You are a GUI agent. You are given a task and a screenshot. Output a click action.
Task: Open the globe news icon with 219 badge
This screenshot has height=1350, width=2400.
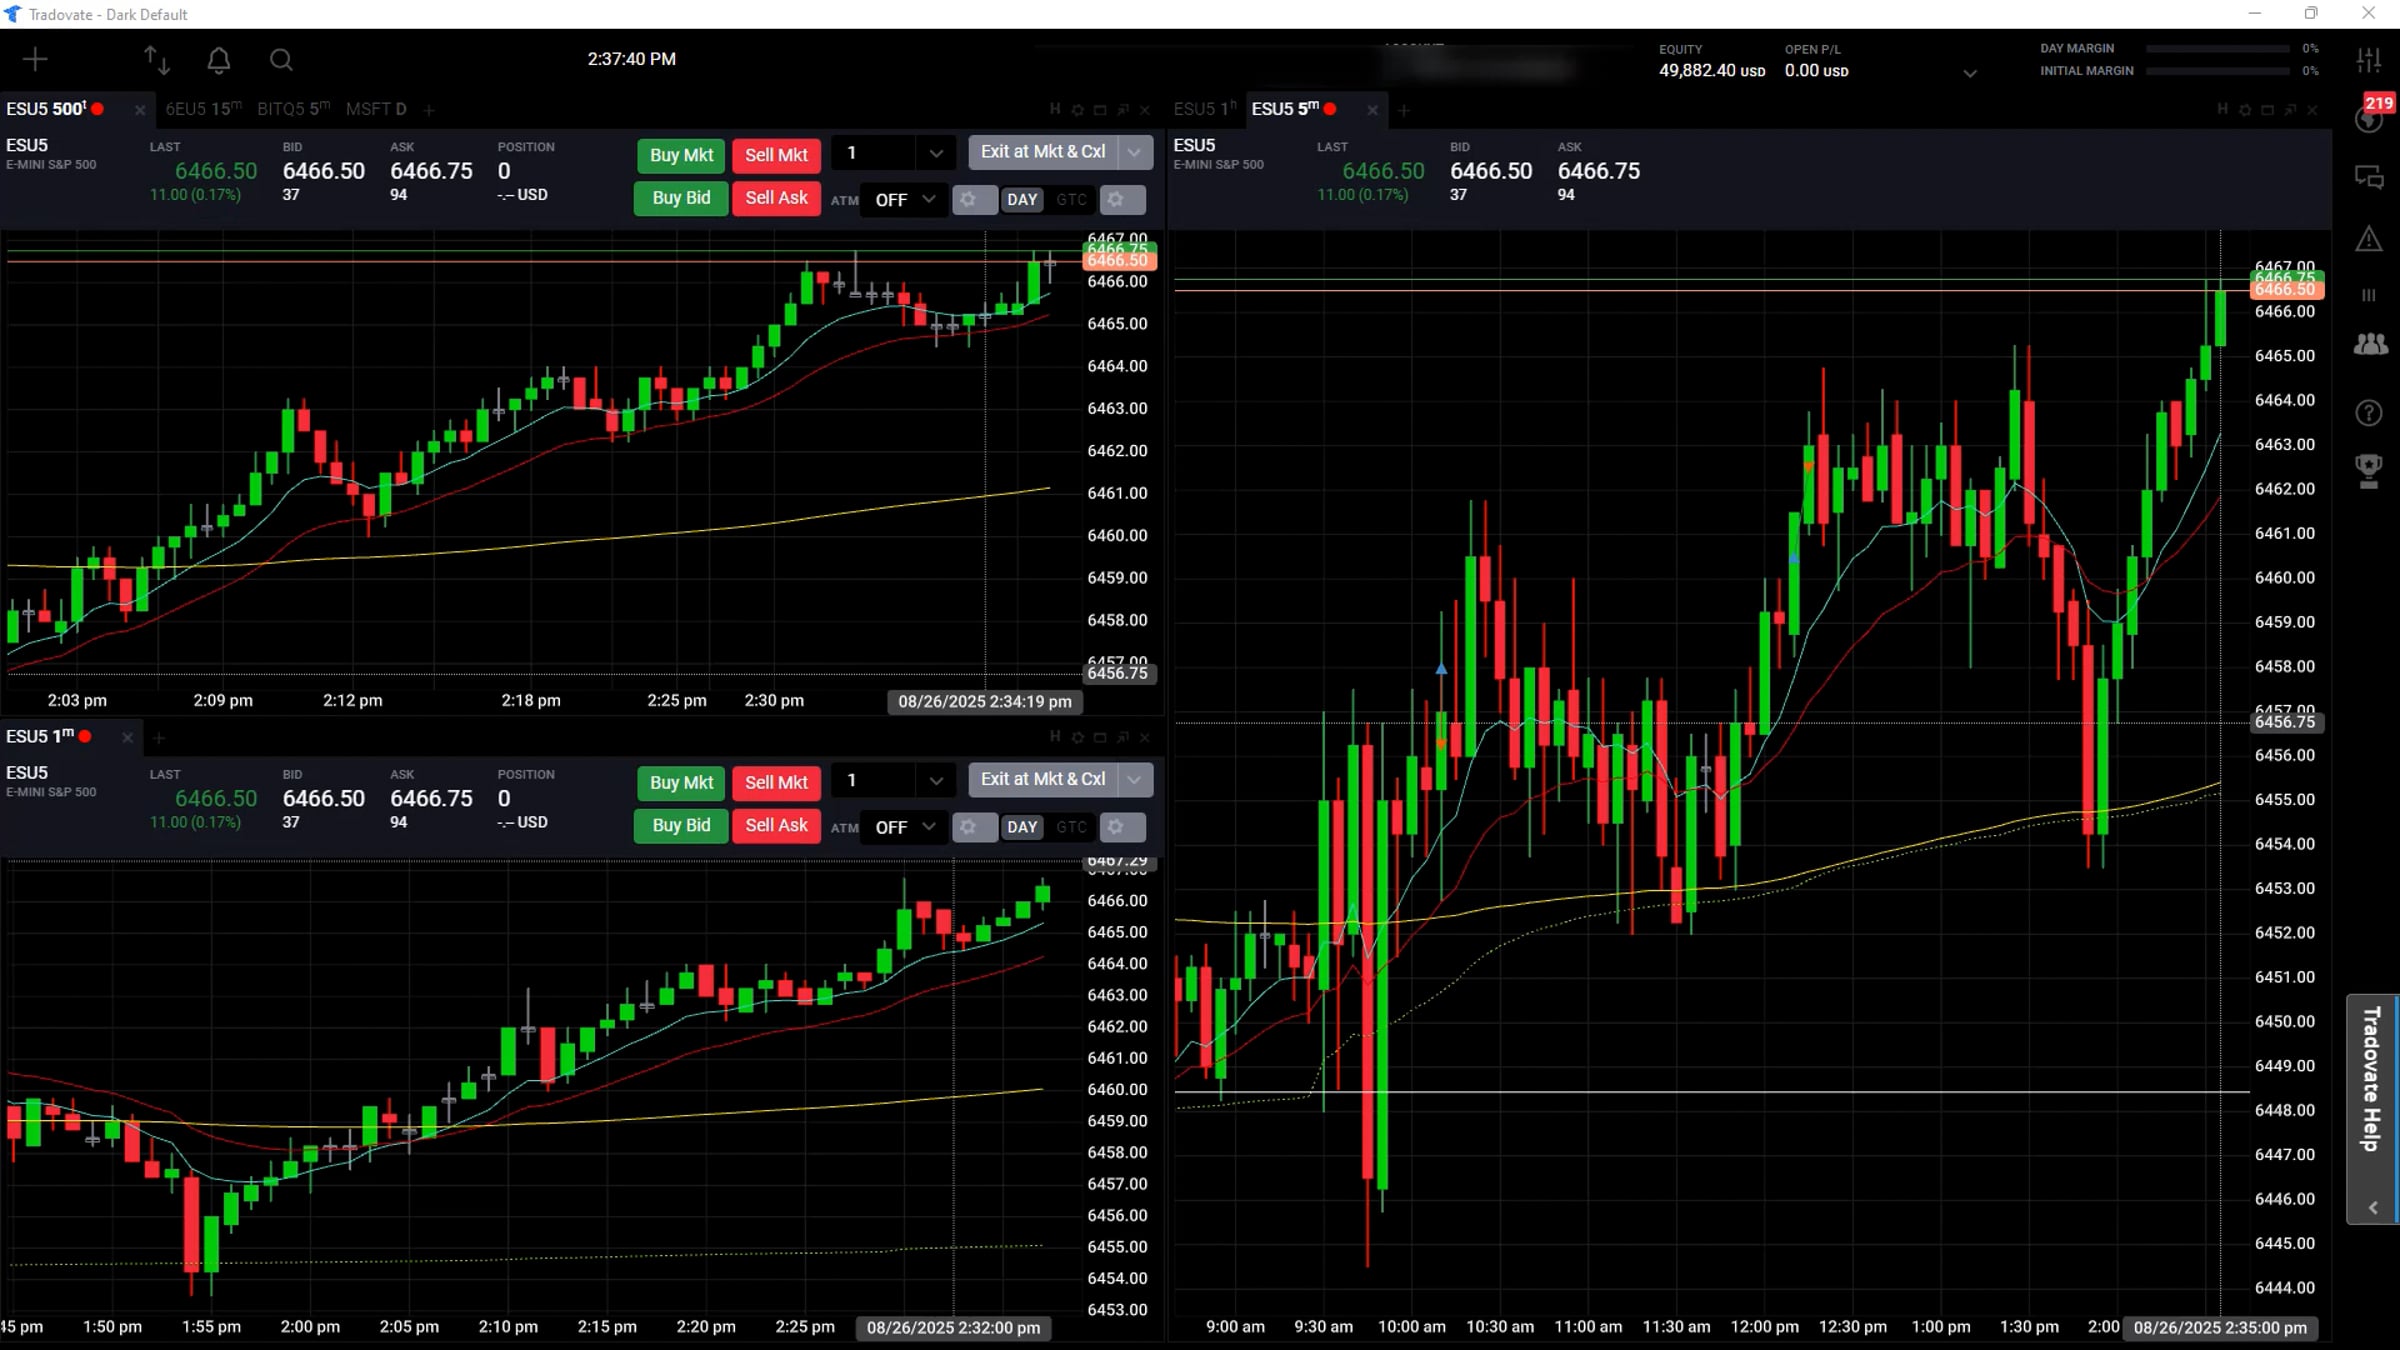coord(2368,118)
